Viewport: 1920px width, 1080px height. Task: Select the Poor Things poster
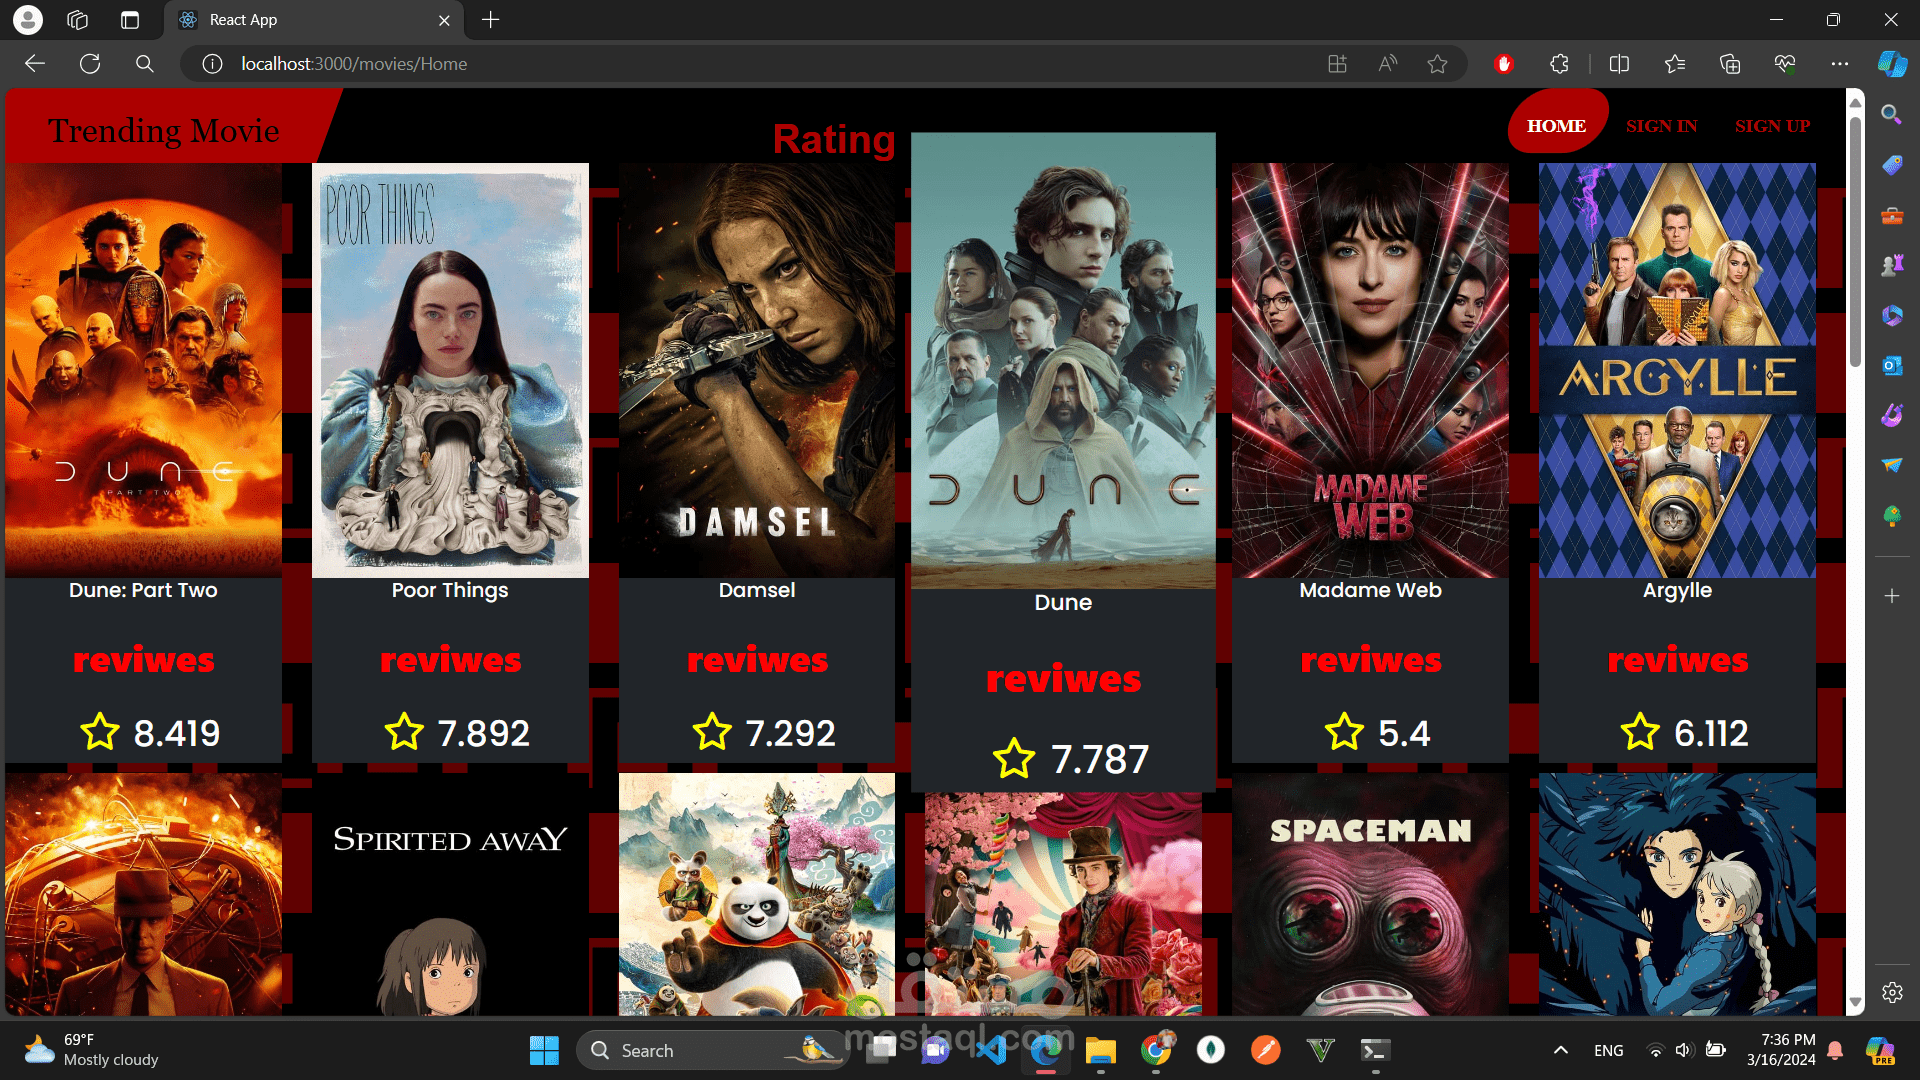(450, 370)
